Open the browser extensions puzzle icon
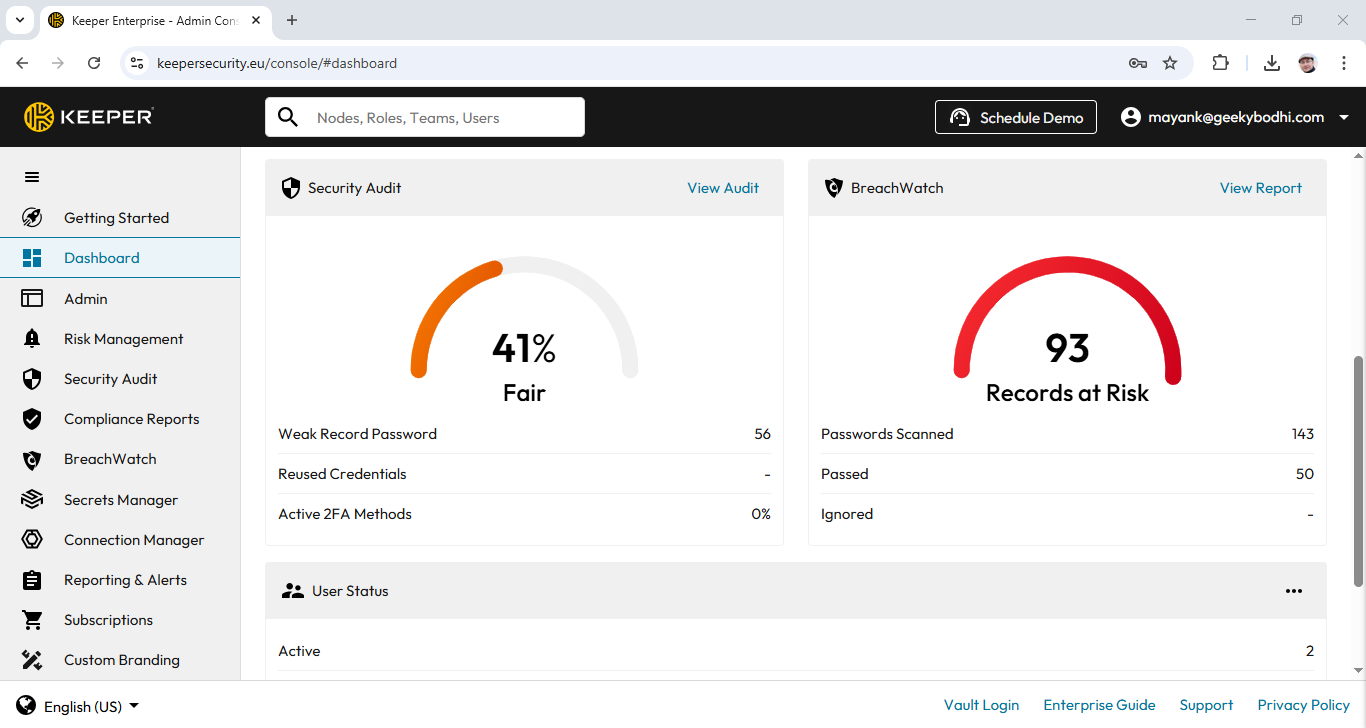Screen dimensions: 1366x728 click(x=1220, y=63)
